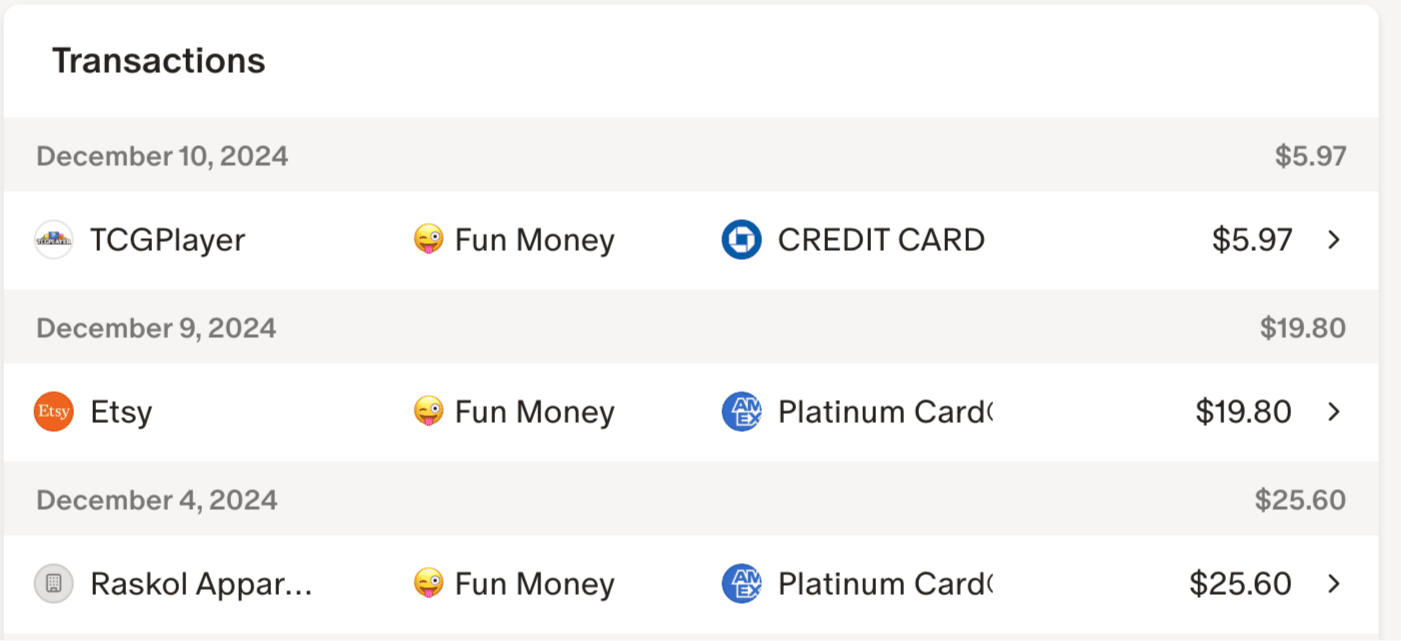Select the Etsy merchant name
Screen dimensions: 1401x641
121,412
